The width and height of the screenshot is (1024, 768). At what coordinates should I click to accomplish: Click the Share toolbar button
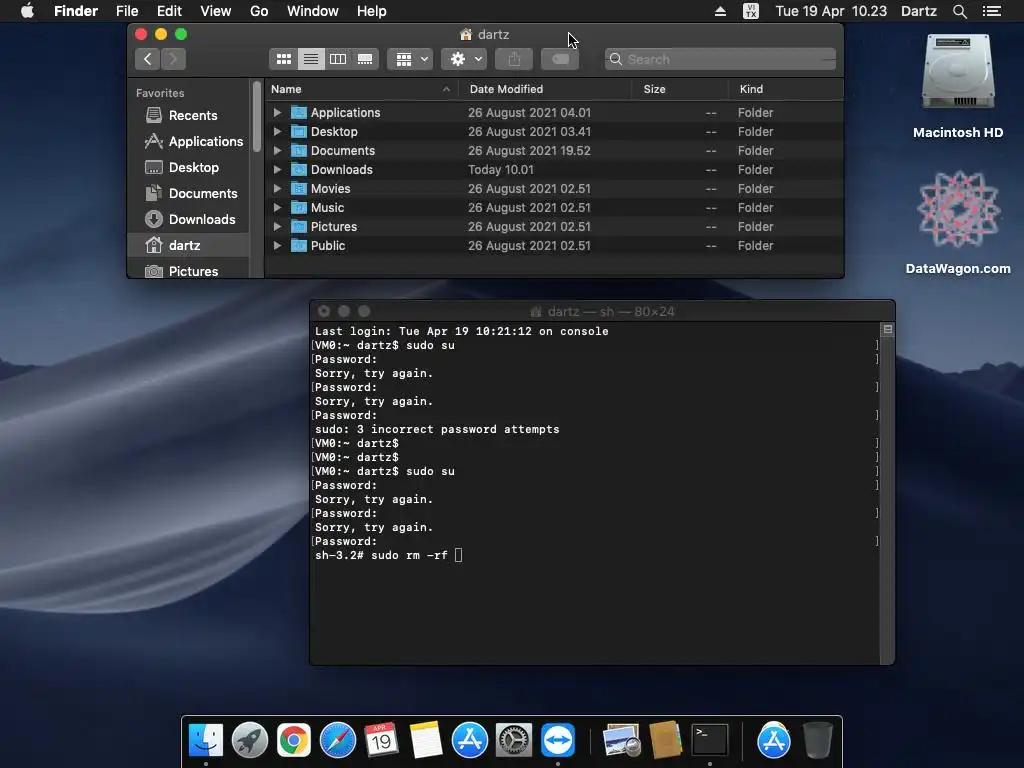[514, 59]
